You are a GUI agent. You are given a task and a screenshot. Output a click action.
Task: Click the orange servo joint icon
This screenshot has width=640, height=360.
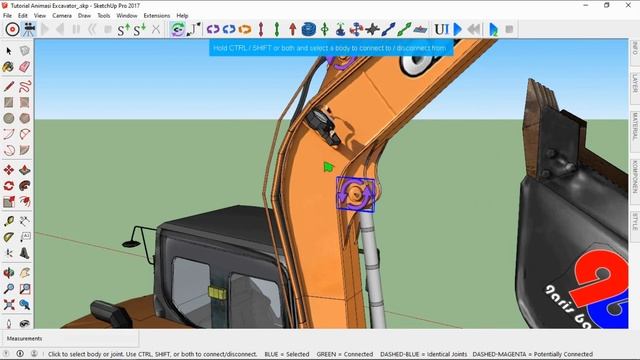click(x=244, y=29)
